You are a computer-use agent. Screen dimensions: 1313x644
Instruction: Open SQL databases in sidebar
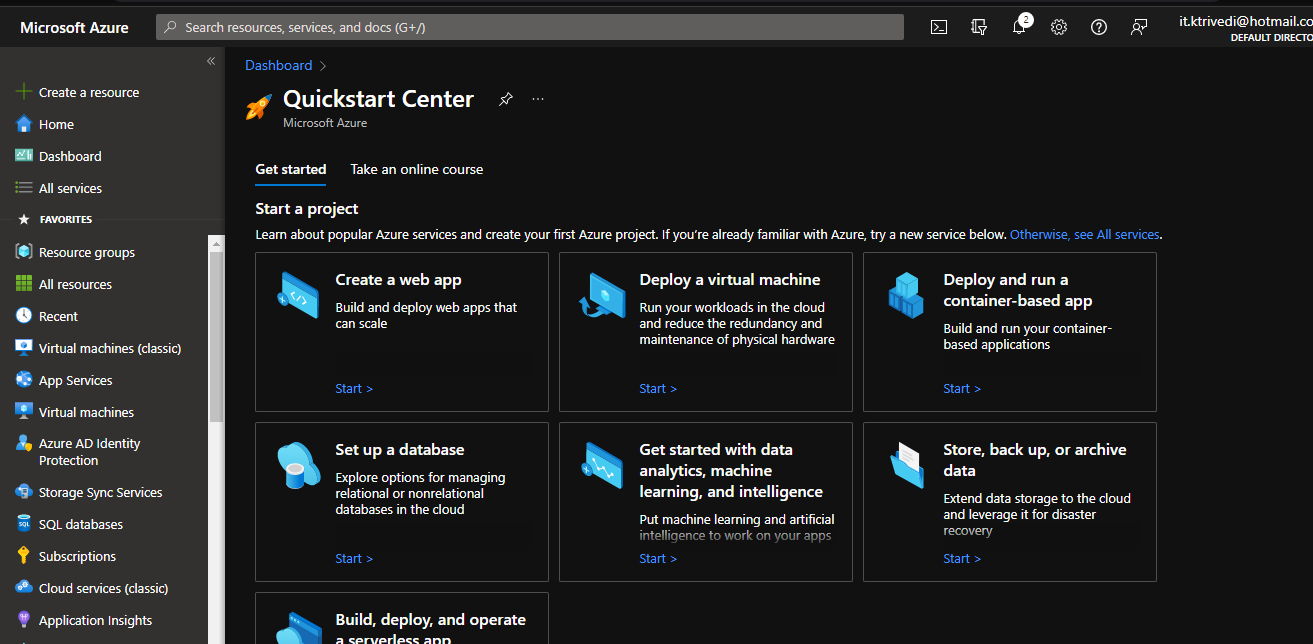point(81,524)
